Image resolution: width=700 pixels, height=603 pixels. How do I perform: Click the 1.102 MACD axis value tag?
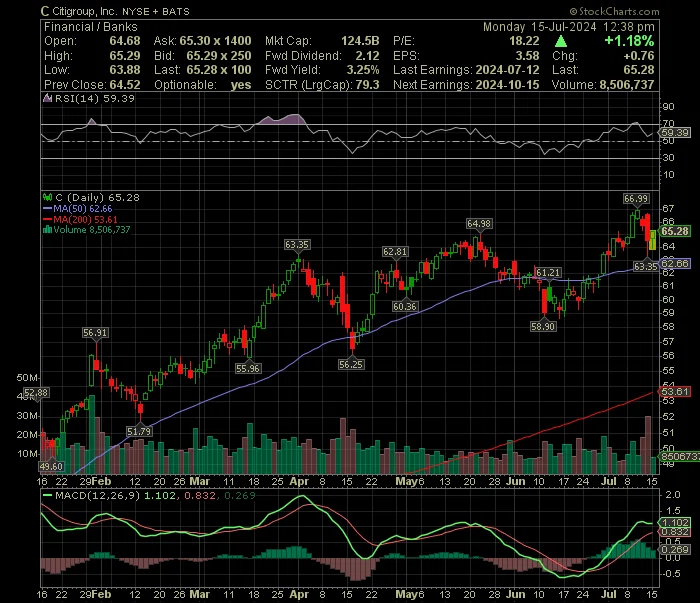point(675,523)
